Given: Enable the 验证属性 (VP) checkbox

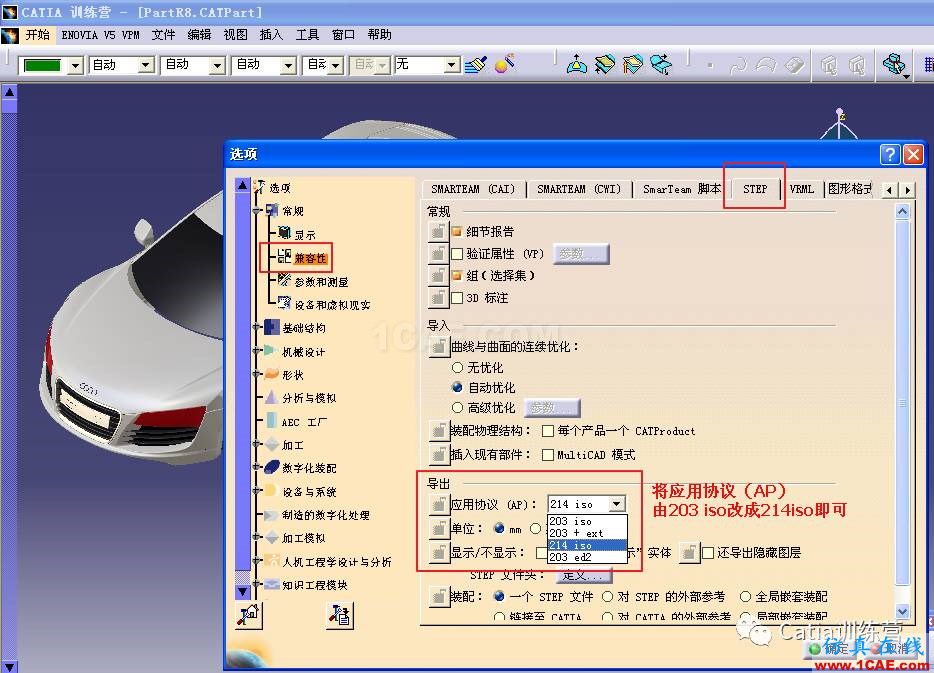Looking at the screenshot, I should pyautogui.click(x=457, y=254).
